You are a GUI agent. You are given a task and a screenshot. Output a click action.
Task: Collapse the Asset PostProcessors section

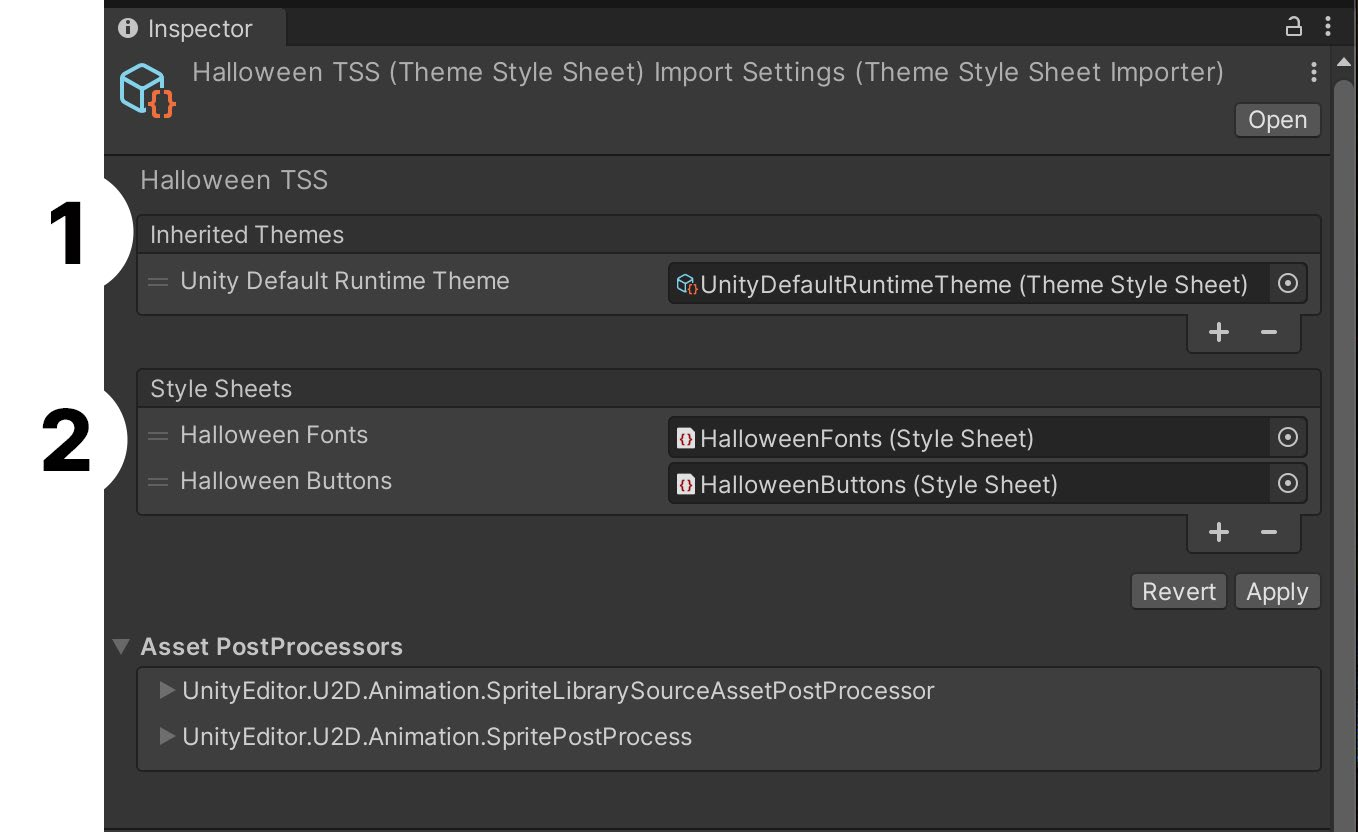coord(121,647)
